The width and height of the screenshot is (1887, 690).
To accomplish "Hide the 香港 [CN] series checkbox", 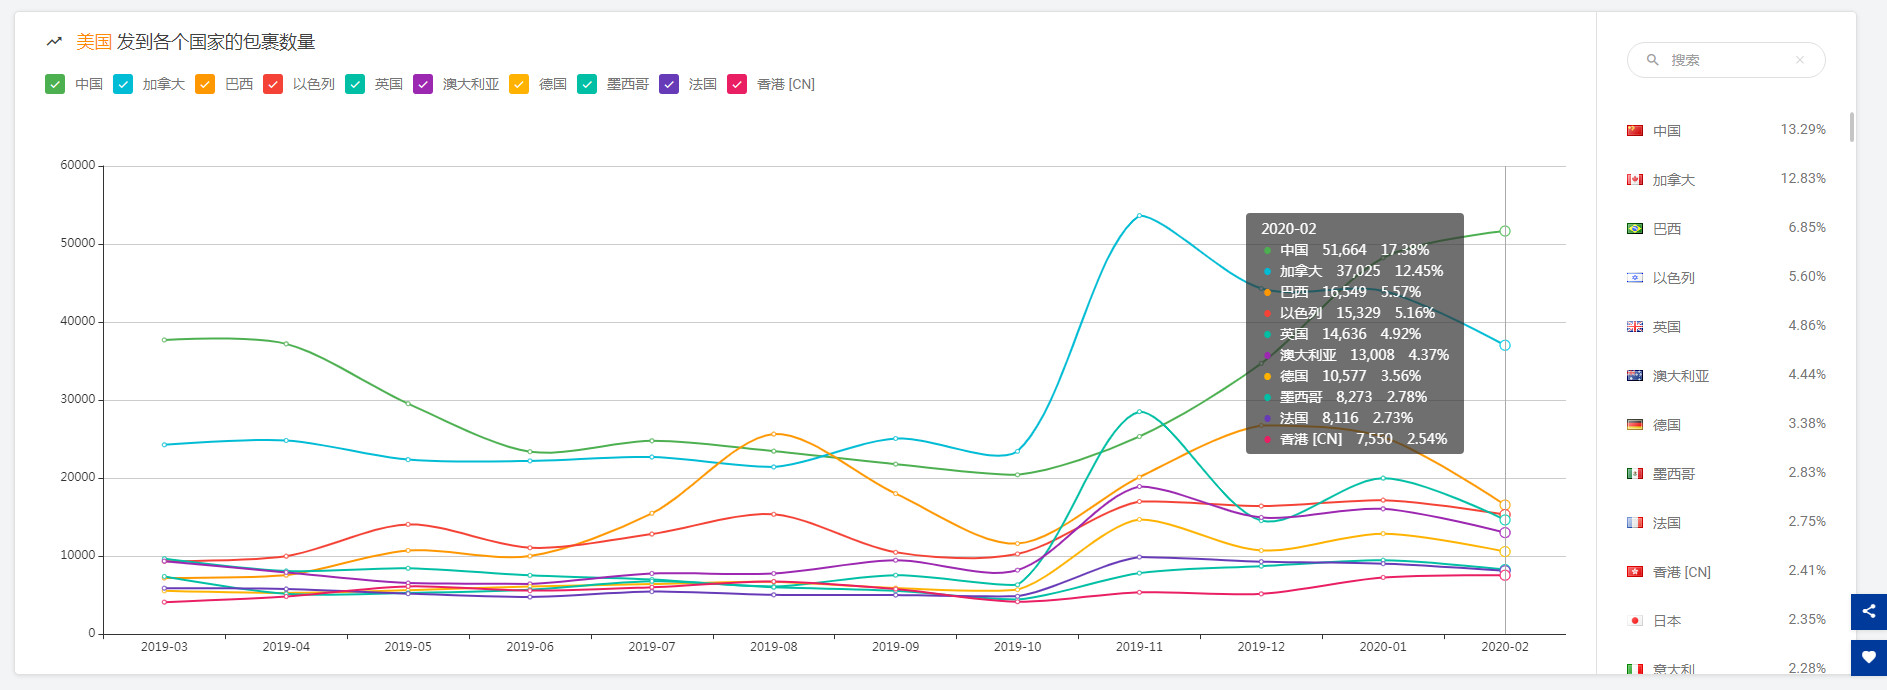I will 737,84.
